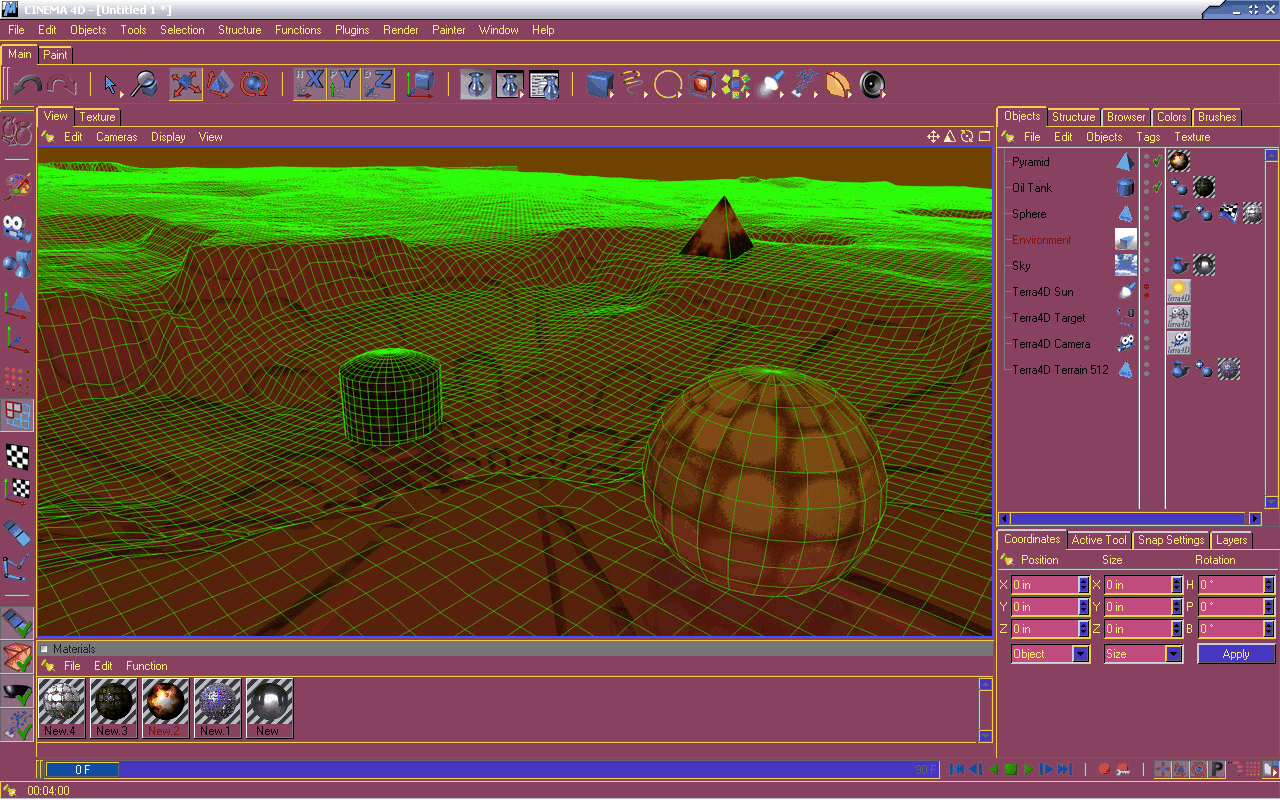Screen dimensions: 1280x800
Task: Toggle Z axis lock
Action: tap(378, 85)
